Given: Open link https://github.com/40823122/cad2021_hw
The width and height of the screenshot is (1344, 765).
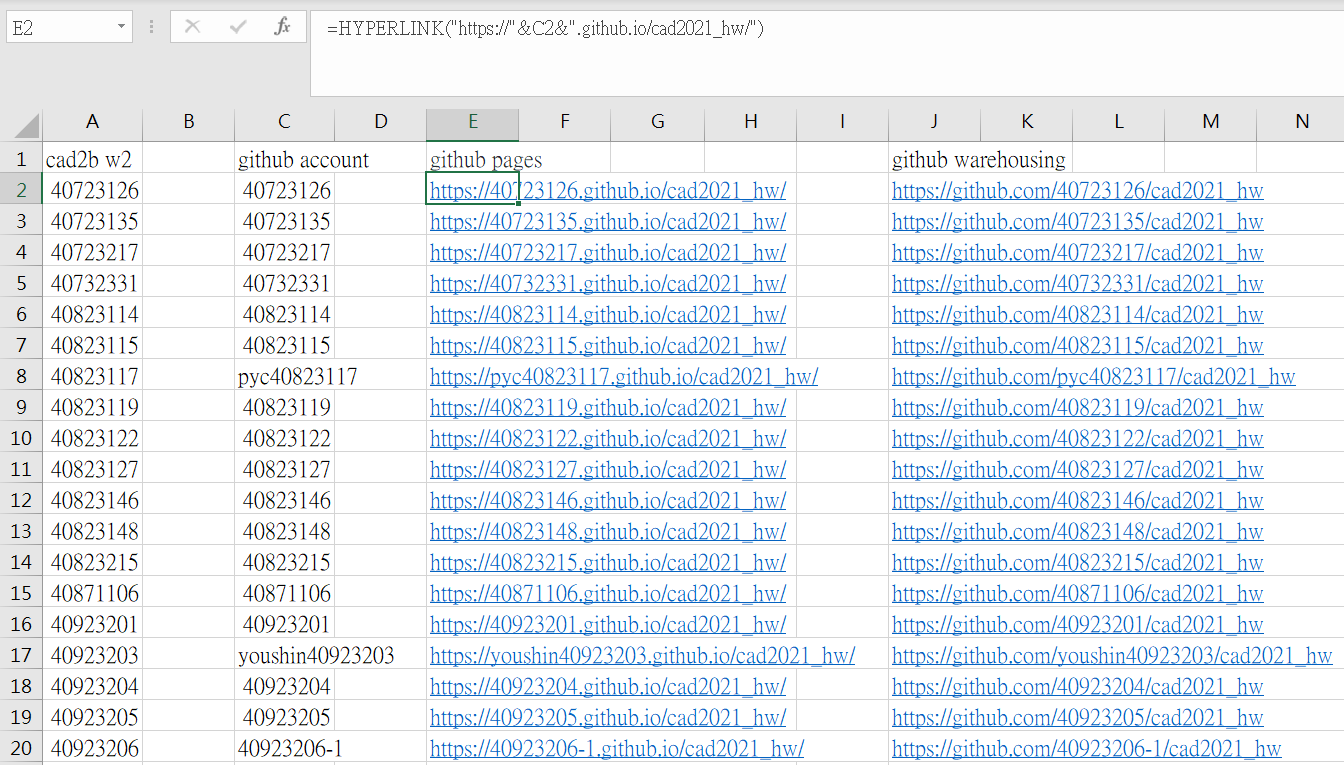Looking at the screenshot, I should [1078, 438].
